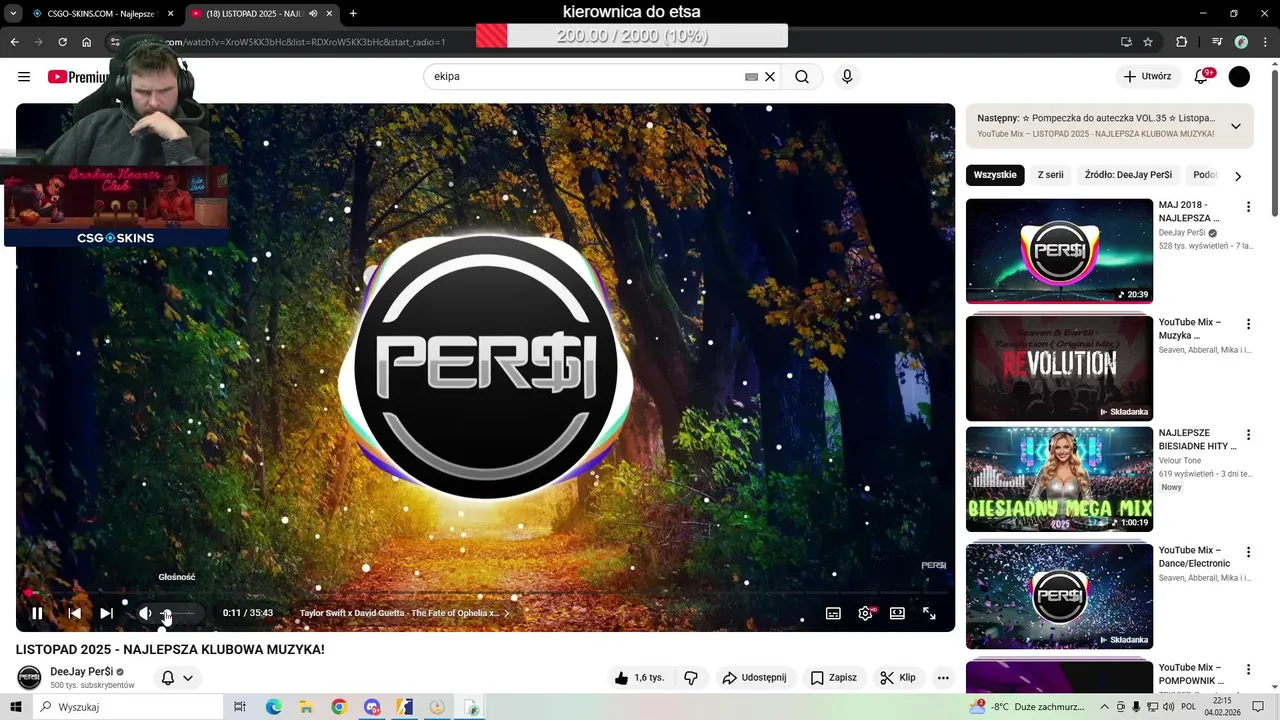Screen dimensions: 1280x720
Task: Install app via address bar icon
Action: [x=1126, y=42]
